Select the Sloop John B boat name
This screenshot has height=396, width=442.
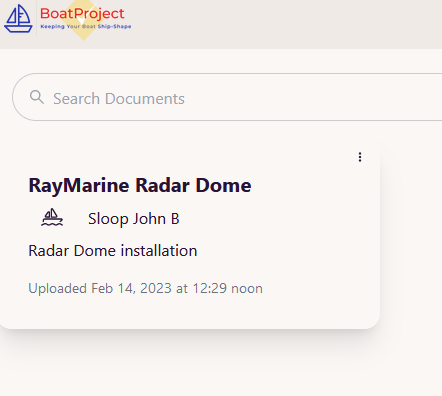coord(134,219)
